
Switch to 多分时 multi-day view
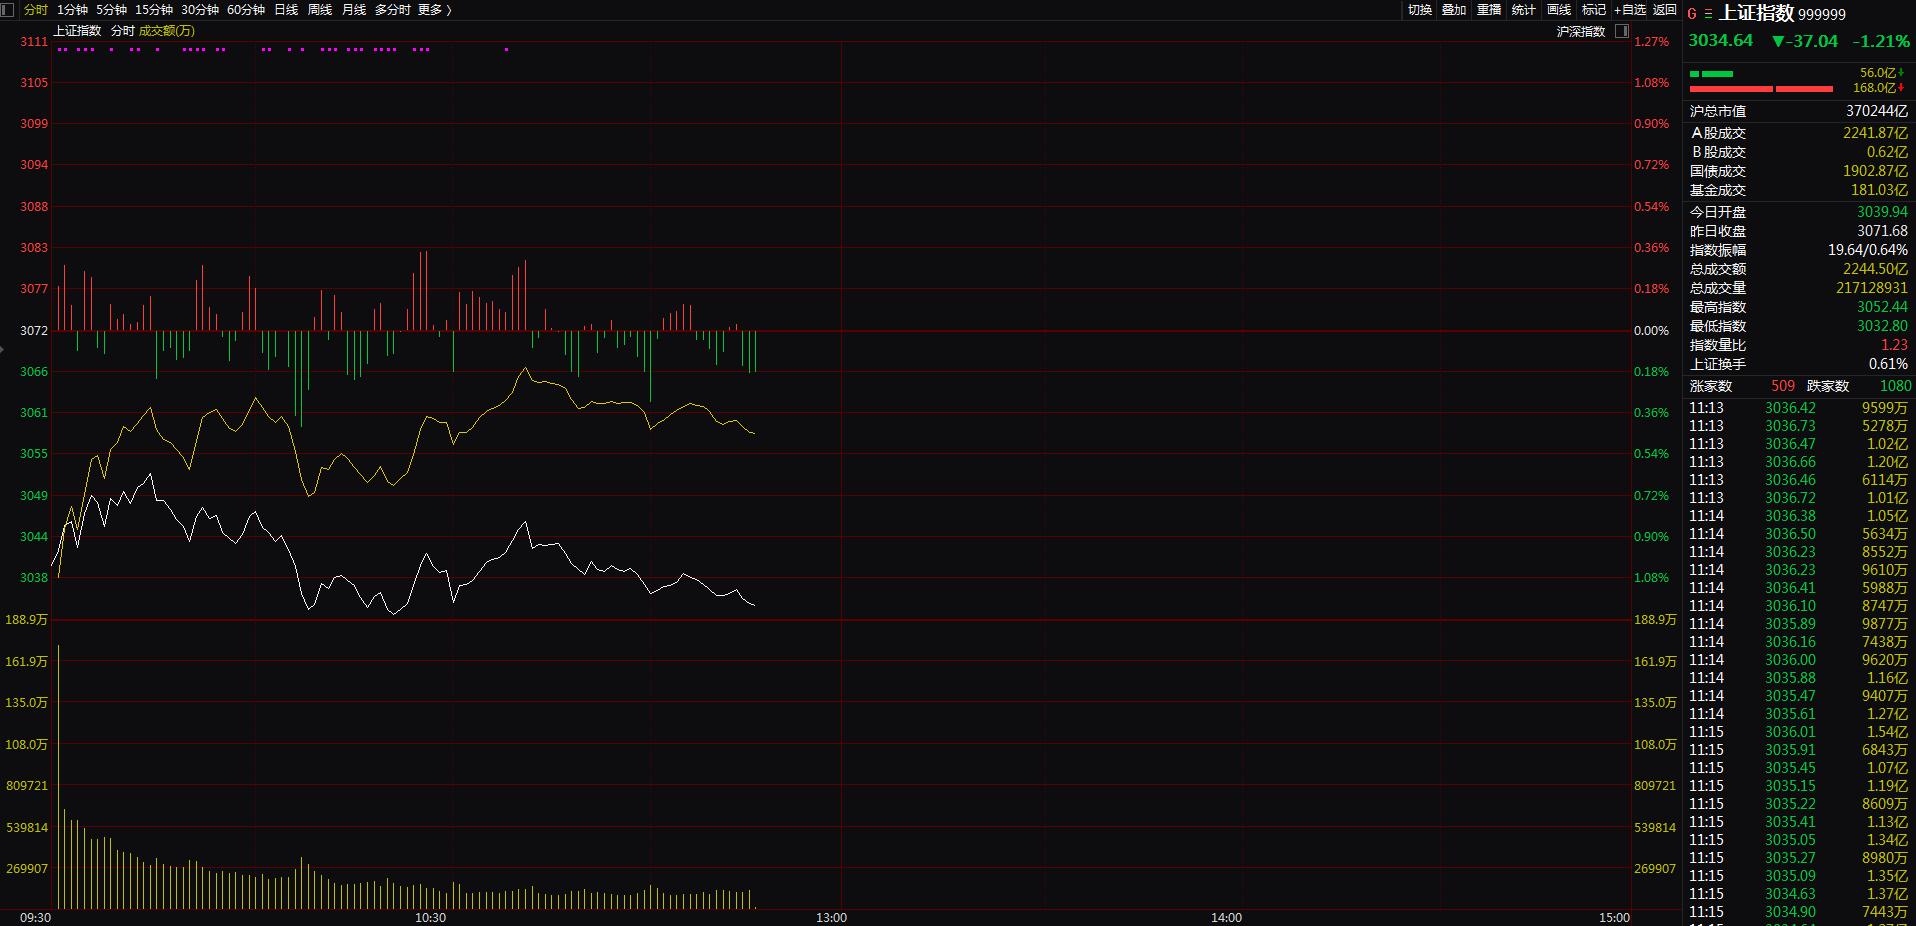pos(392,10)
